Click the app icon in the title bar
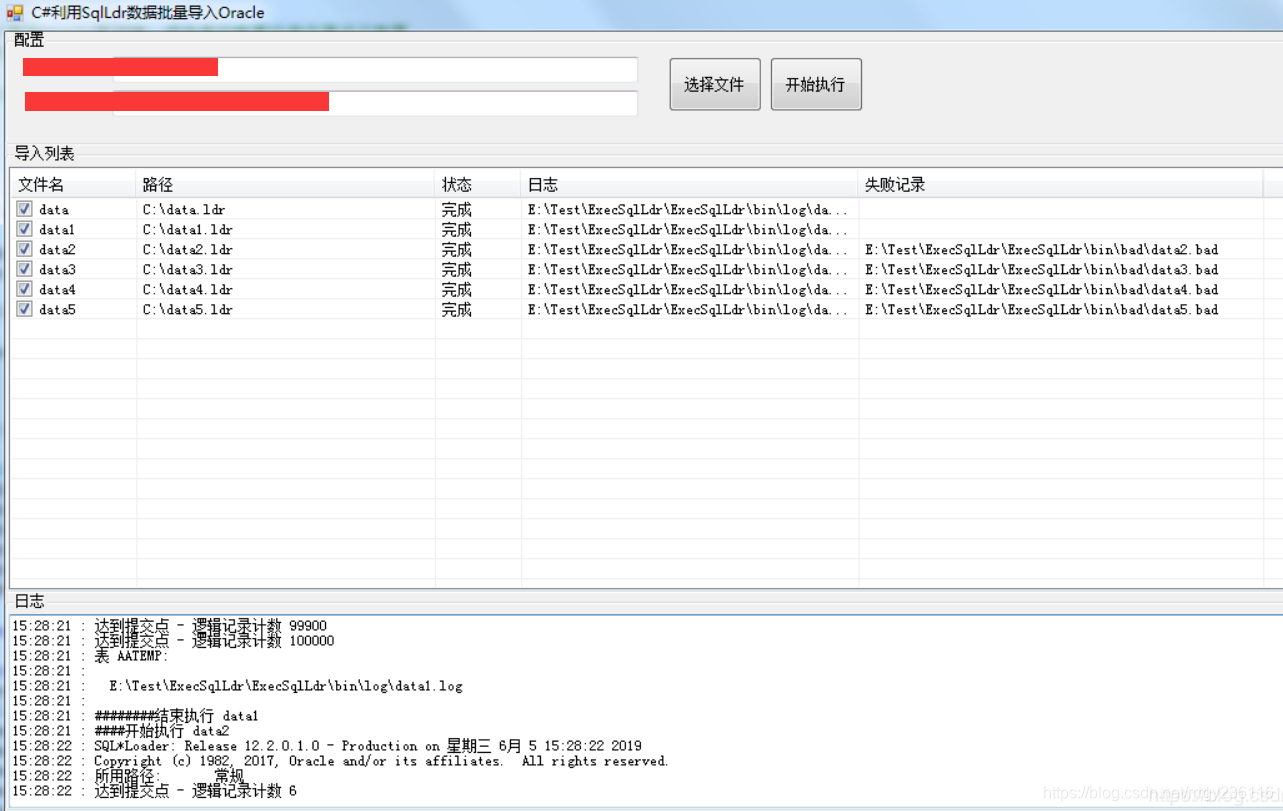The height and width of the screenshot is (811, 1283). click(14, 13)
